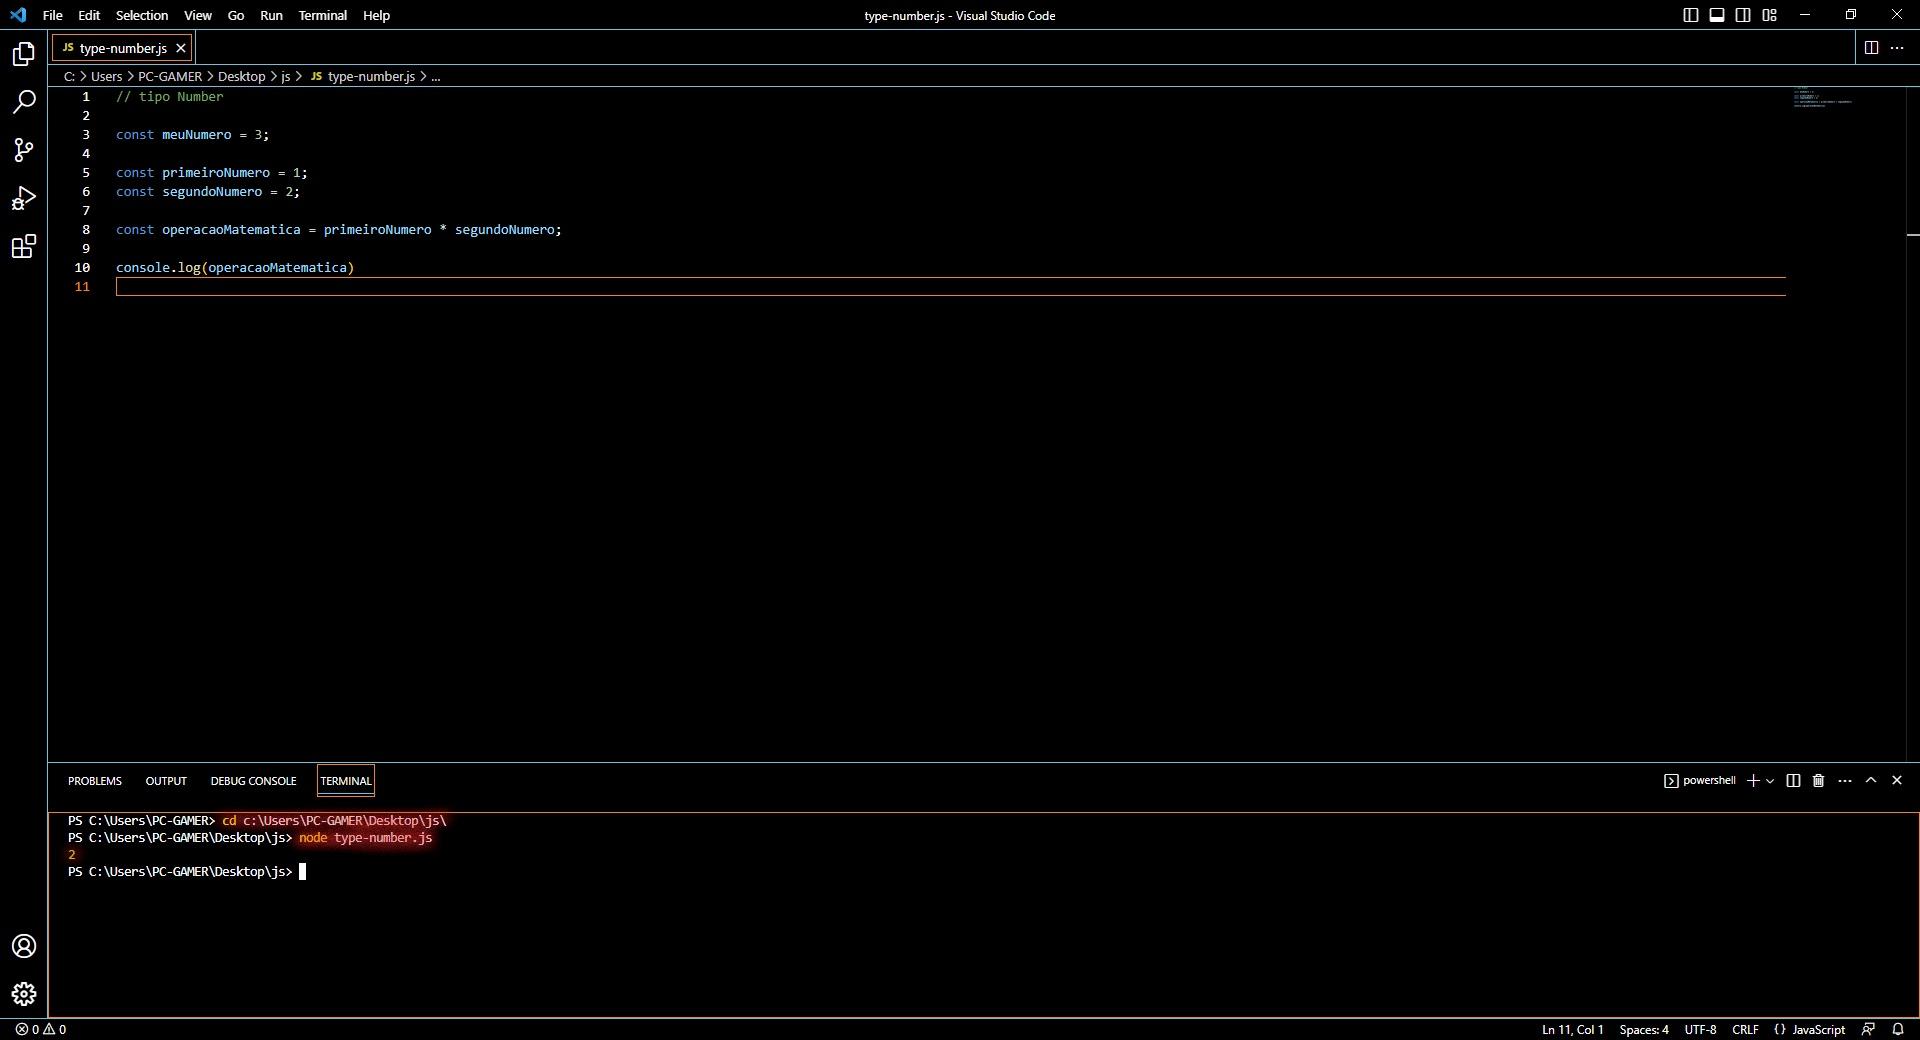Click line number 5 in gutter
The image size is (1920, 1040).
click(x=86, y=173)
